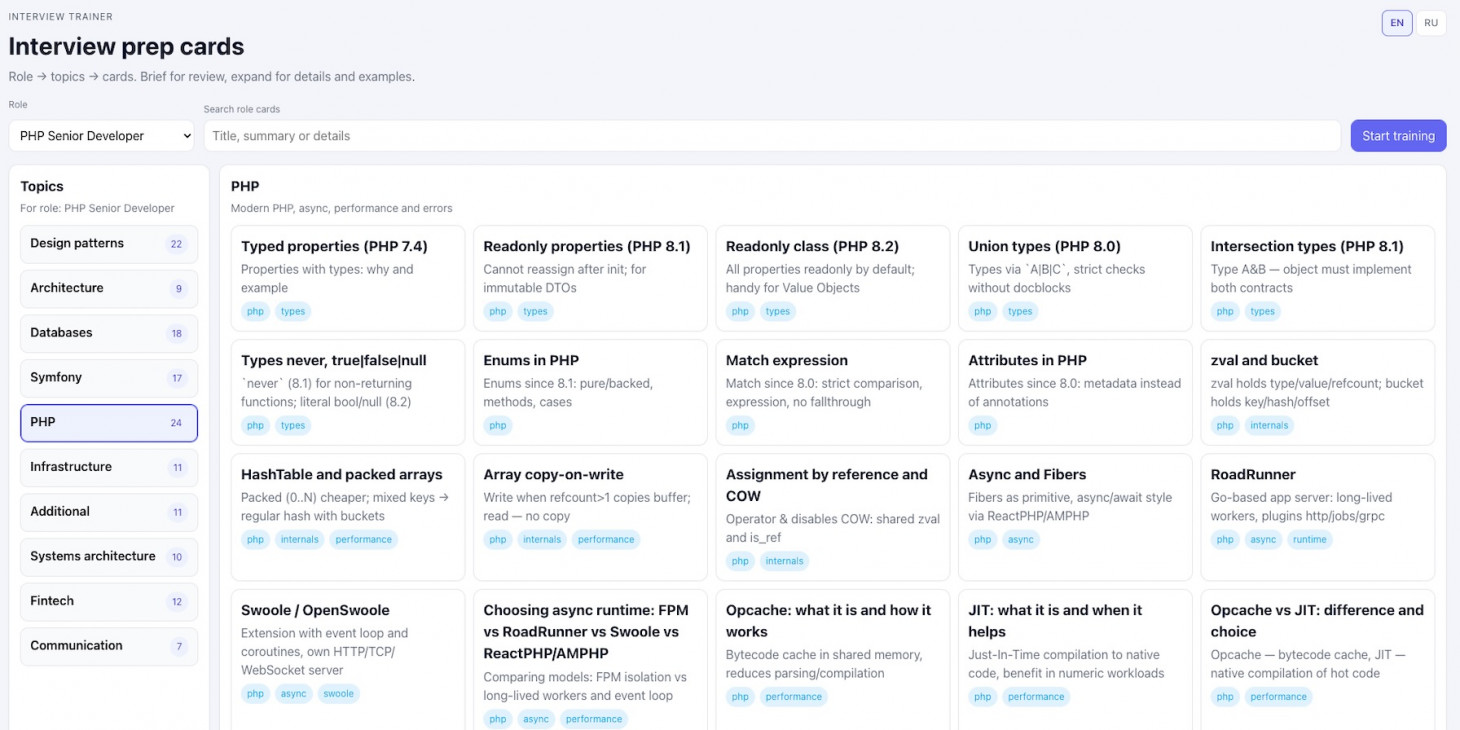This screenshot has width=1460, height=730.
Task: Click performance tag on Array copy-on-write card
Action: (606, 540)
